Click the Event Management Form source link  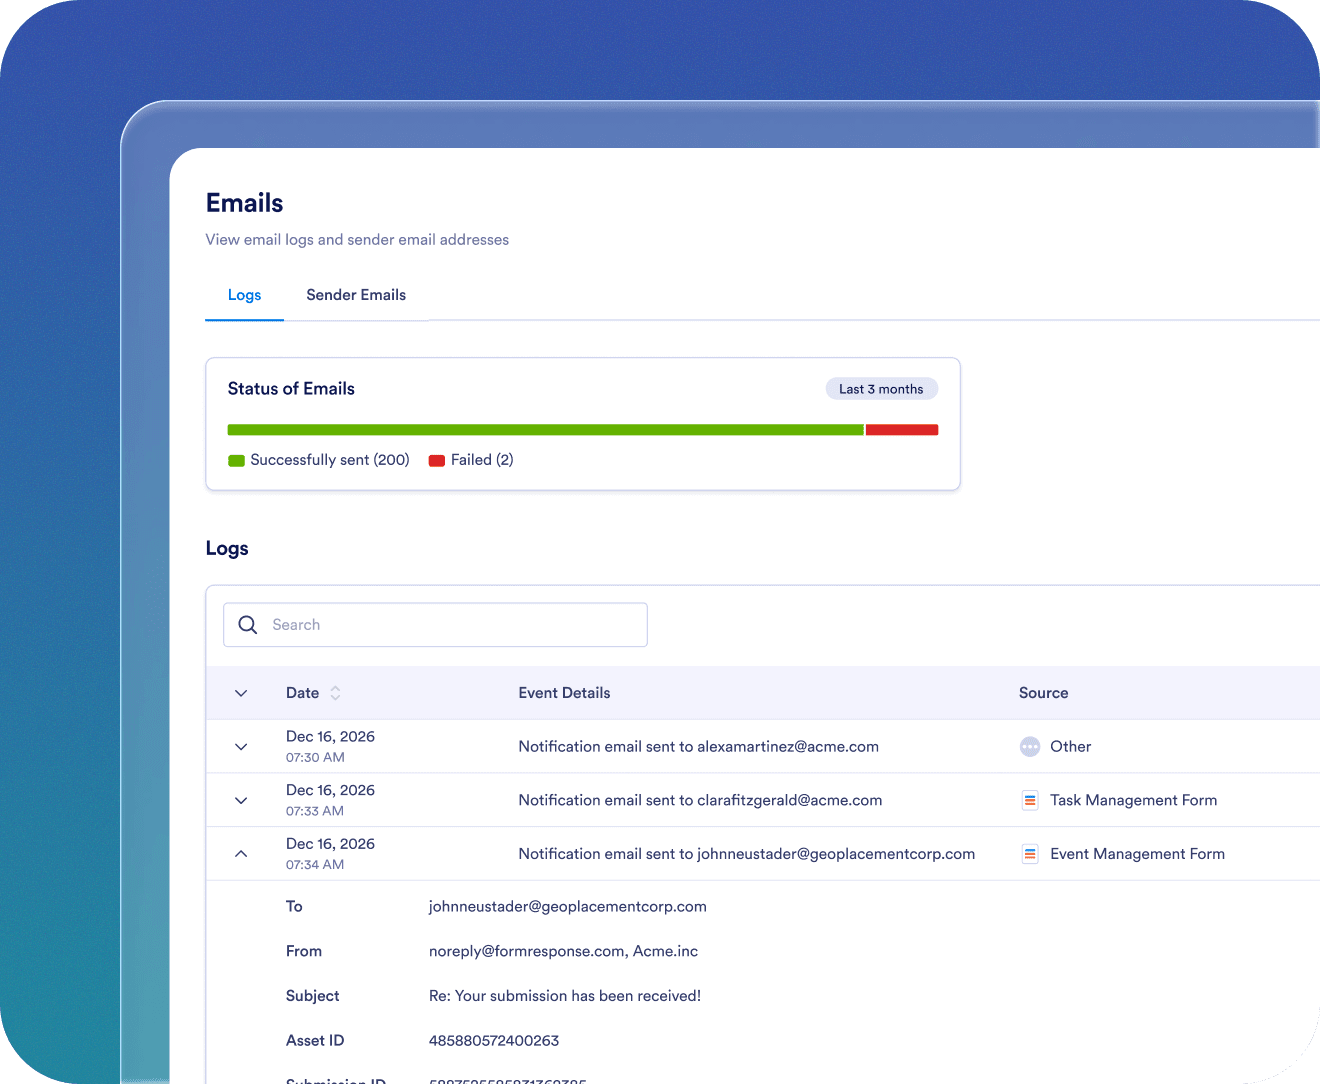click(1137, 854)
